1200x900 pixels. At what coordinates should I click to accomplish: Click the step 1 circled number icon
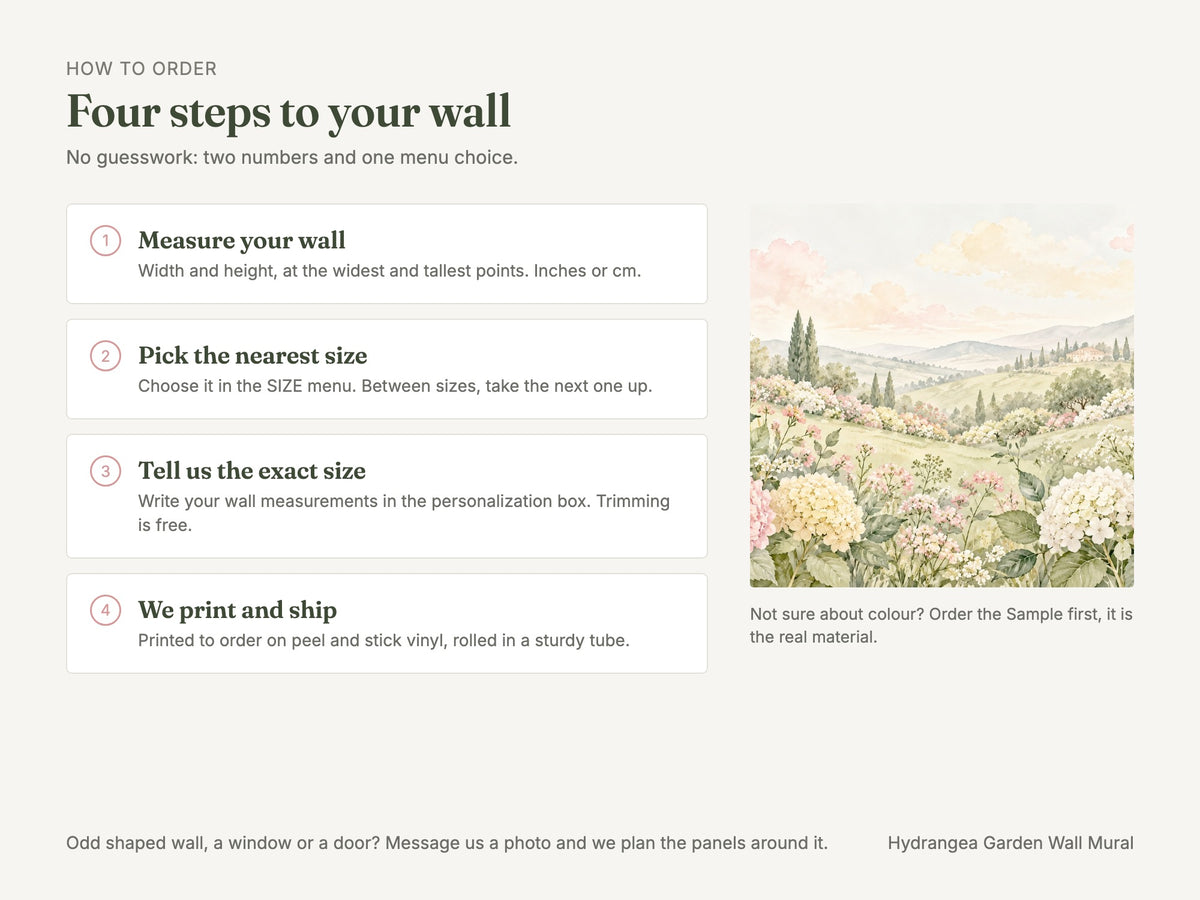click(105, 241)
